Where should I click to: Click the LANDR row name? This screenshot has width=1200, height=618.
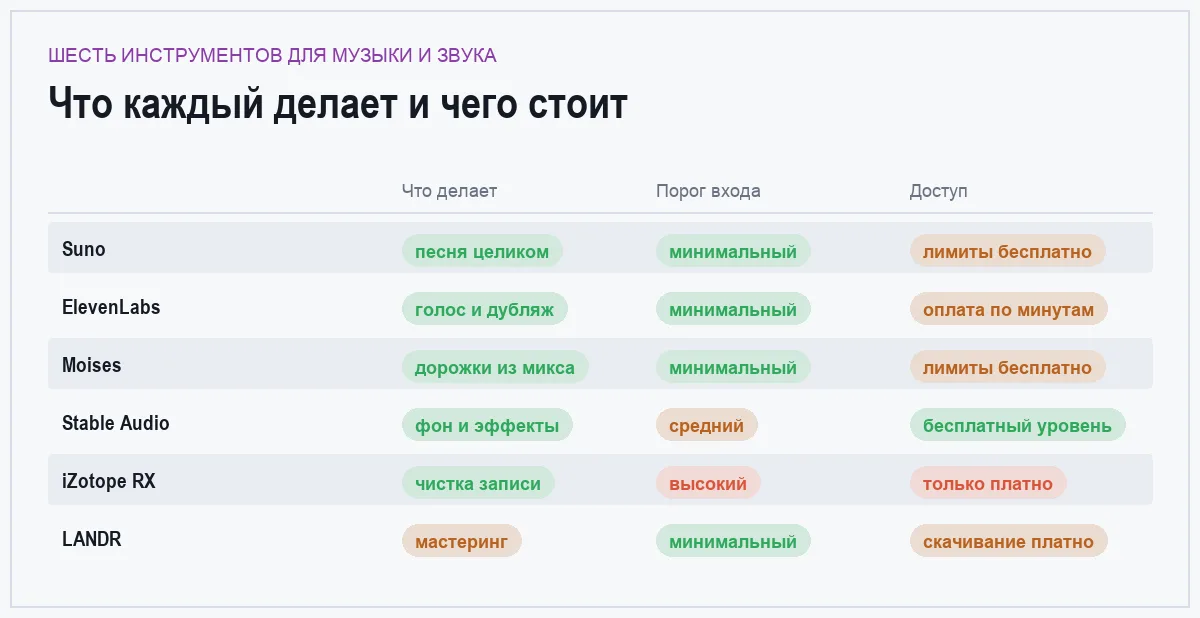91,539
